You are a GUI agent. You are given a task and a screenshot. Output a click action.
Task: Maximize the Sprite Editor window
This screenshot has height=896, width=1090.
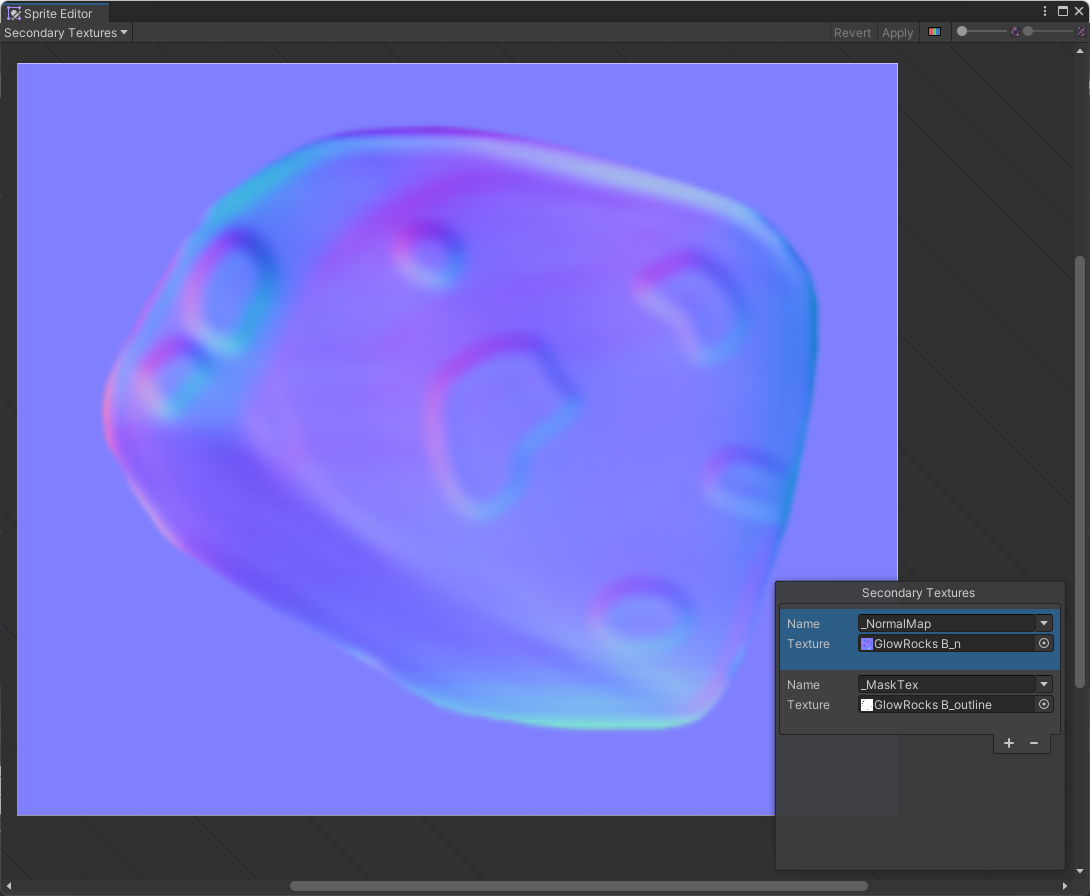1063,11
